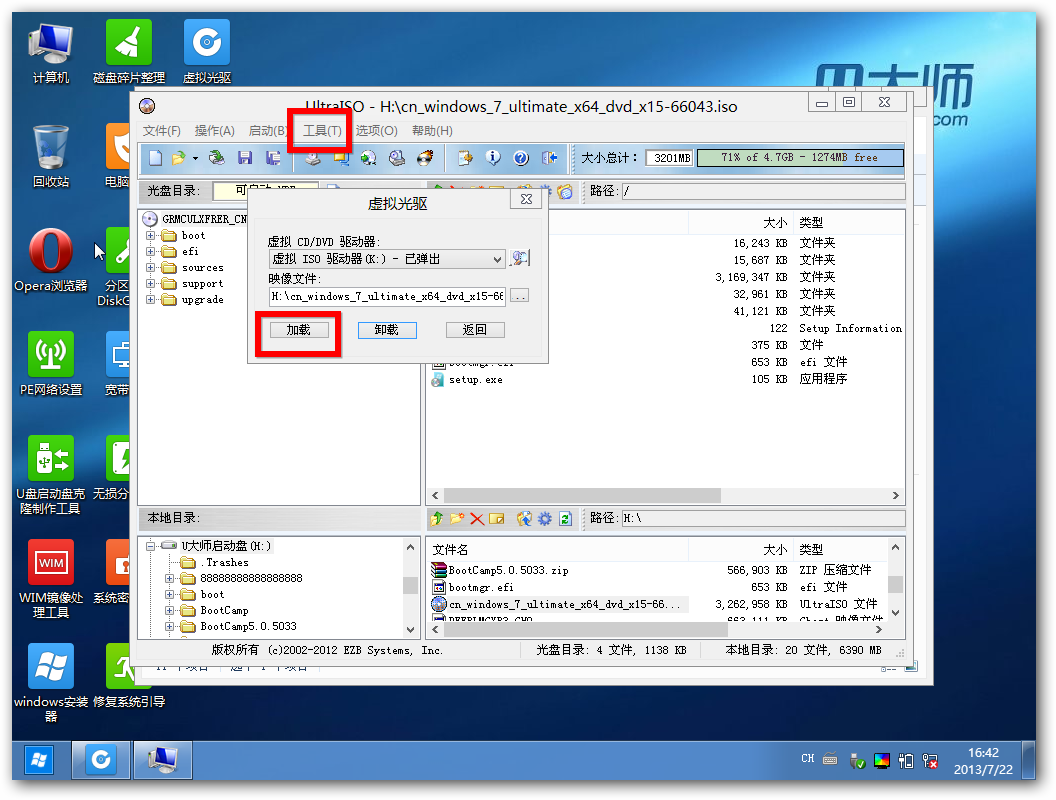Open the 虚拟 ISO 驱动器 (K:) dropdown

pos(387,259)
